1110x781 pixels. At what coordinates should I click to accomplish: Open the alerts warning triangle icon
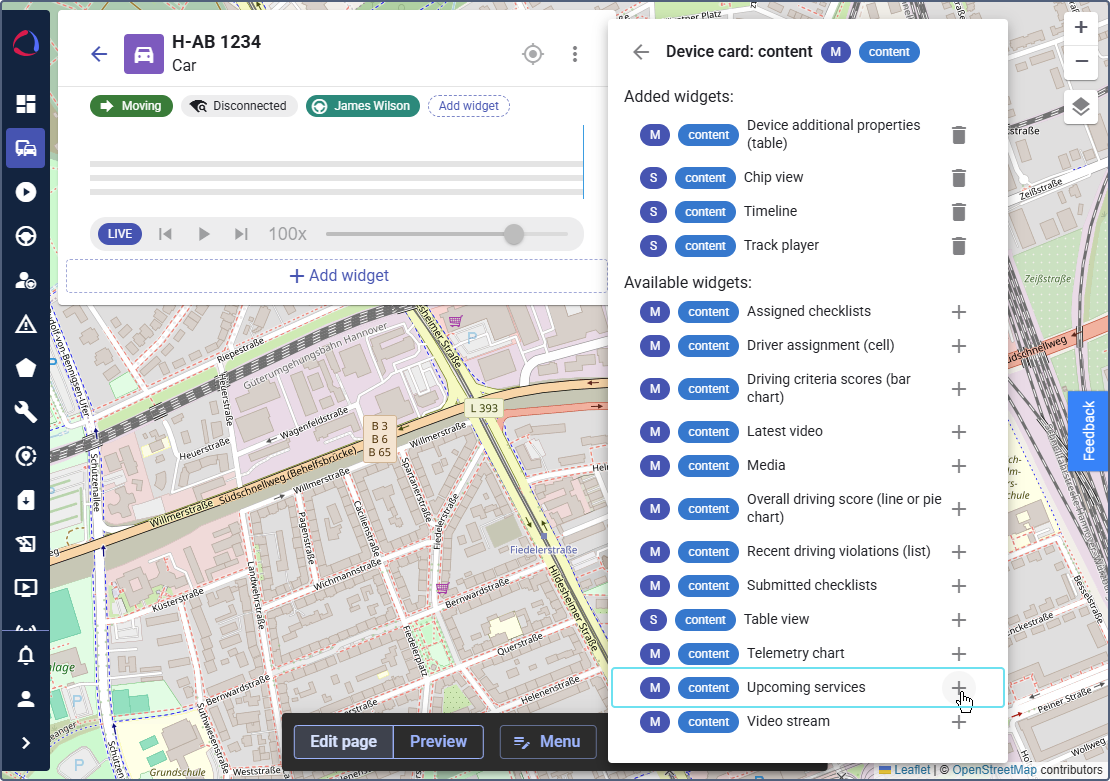25,324
